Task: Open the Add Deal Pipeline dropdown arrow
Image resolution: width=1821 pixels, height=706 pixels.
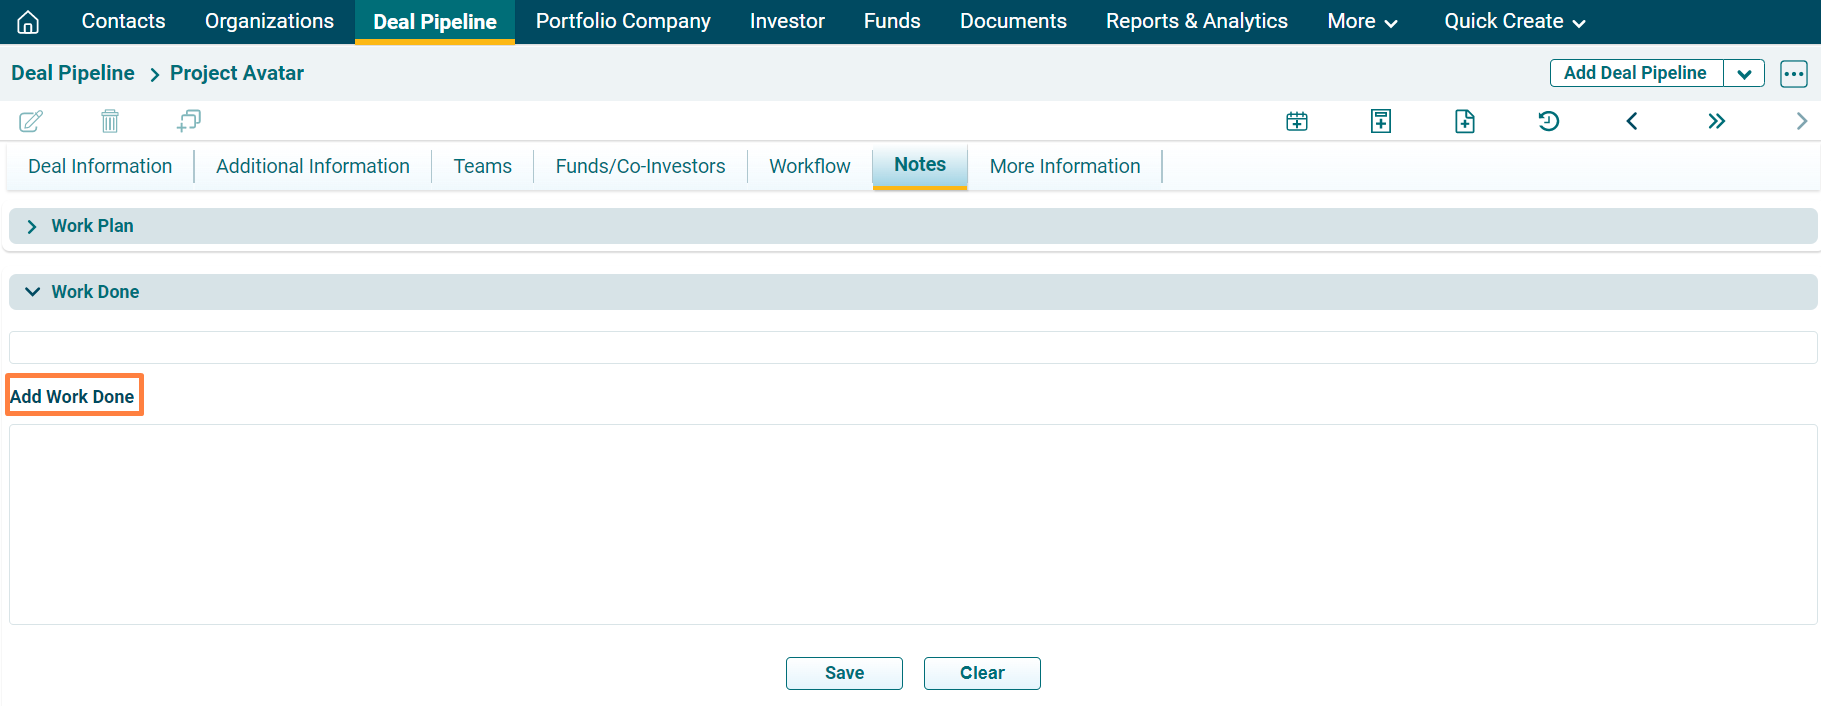Action: tap(1744, 74)
